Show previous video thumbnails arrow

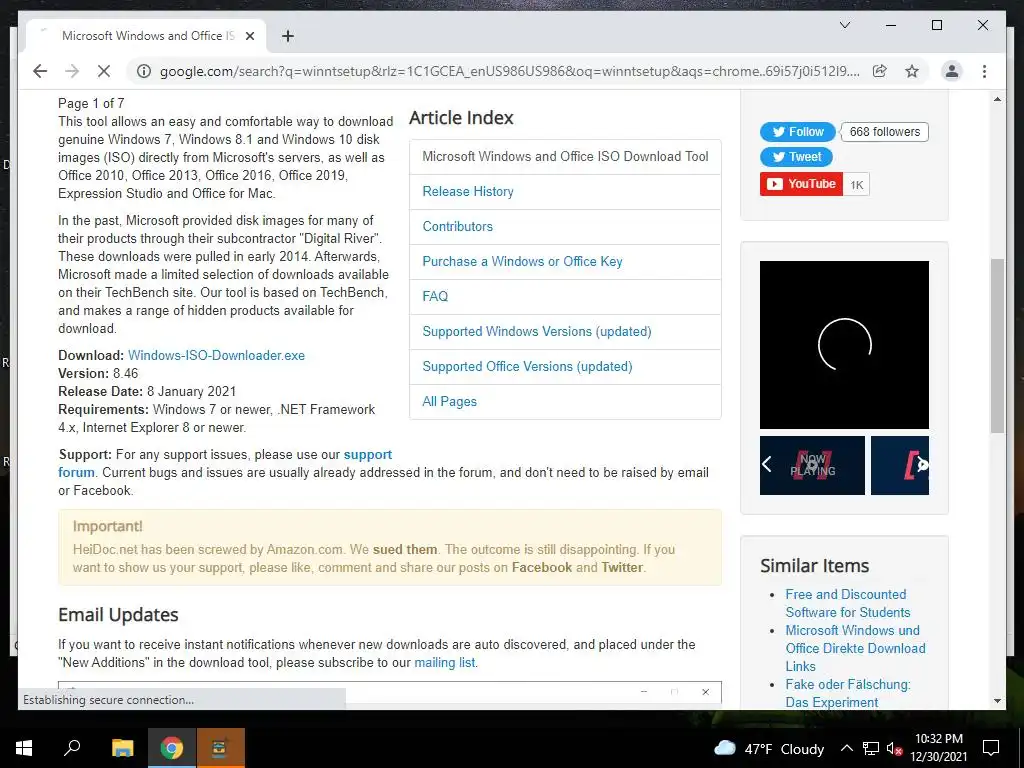[x=767, y=464]
